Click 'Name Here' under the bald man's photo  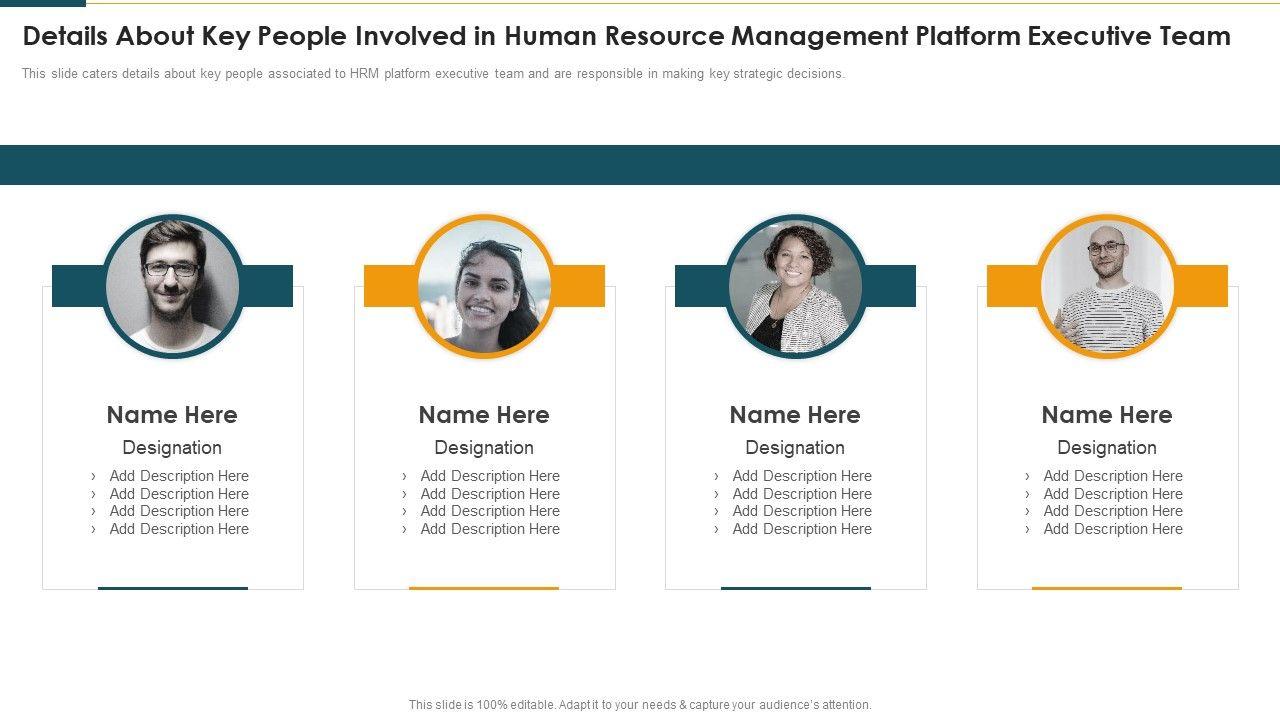[1107, 415]
